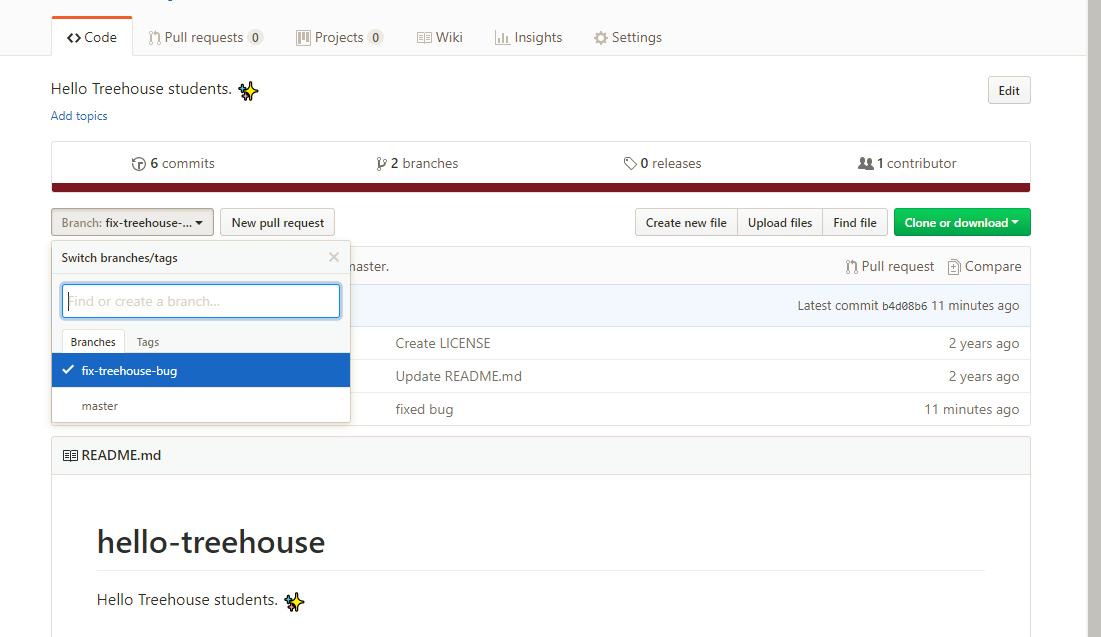
Task: Click the Code brackets icon
Action: tap(74, 38)
